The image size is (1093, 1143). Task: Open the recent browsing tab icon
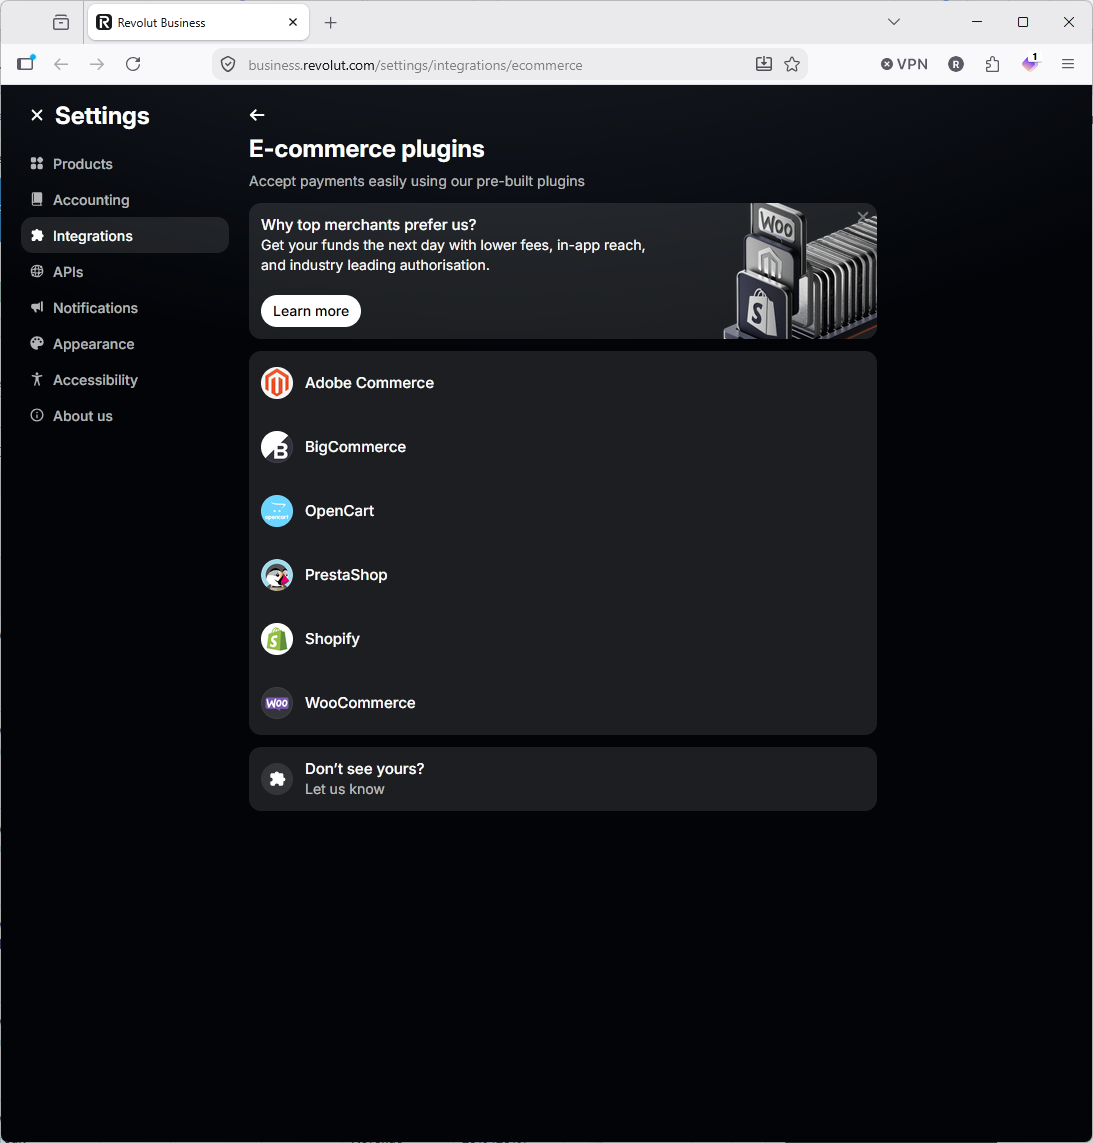coord(61,23)
